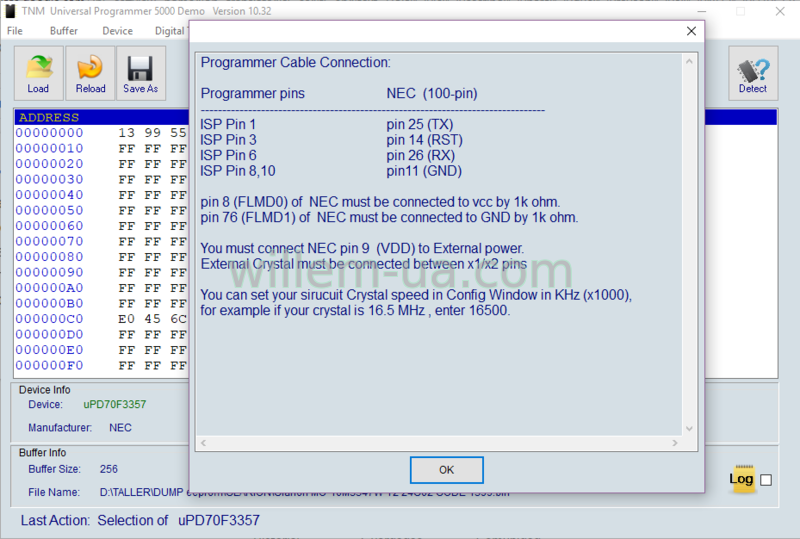
Task: Open the Digital menu
Action: coord(170,31)
